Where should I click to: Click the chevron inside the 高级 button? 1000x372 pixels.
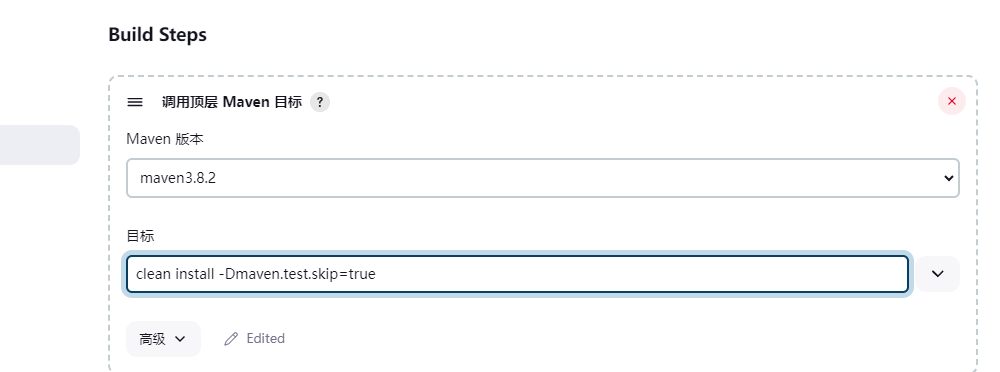pyautogui.click(x=180, y=339)
